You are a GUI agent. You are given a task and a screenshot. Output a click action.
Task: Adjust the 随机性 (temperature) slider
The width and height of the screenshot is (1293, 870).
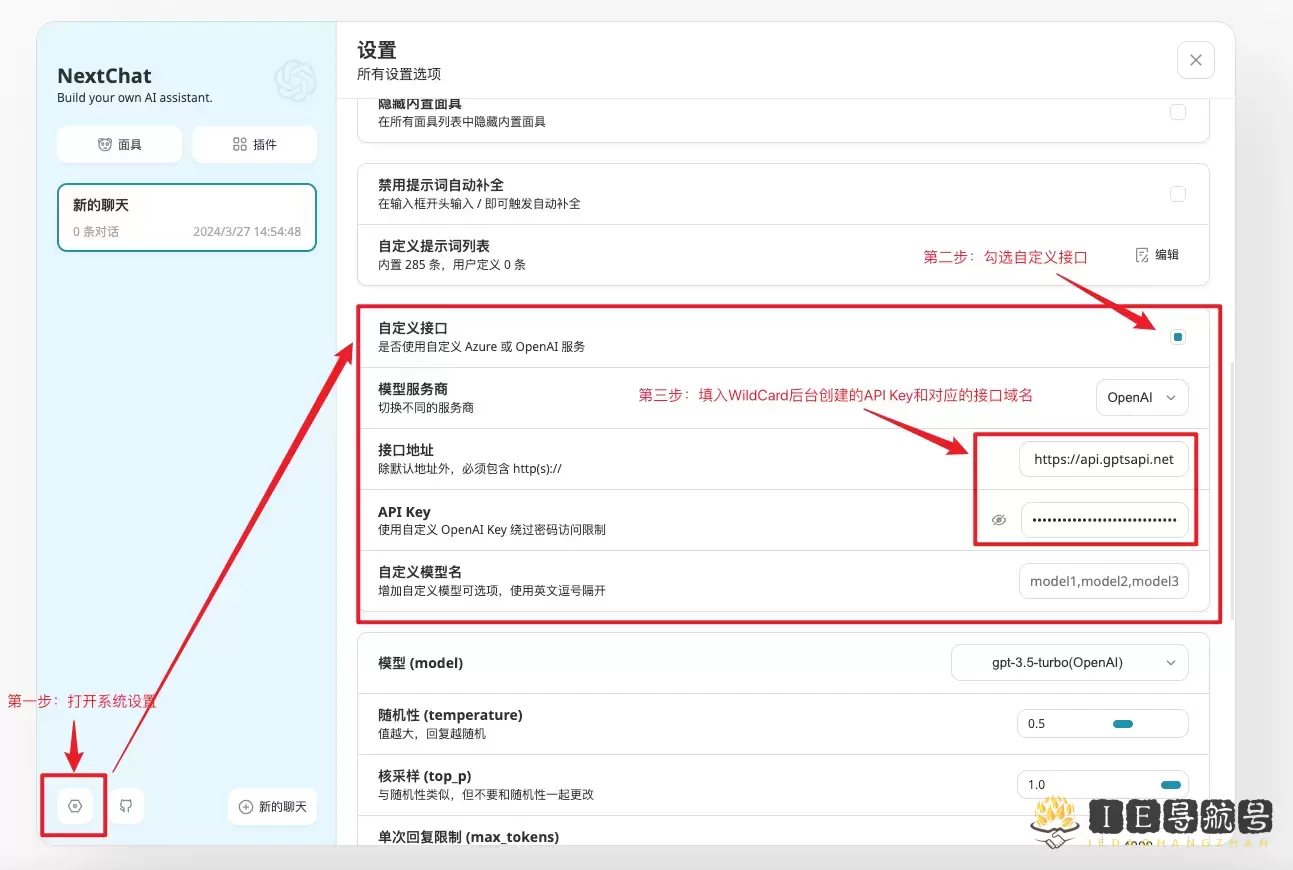coord(1123,724)
